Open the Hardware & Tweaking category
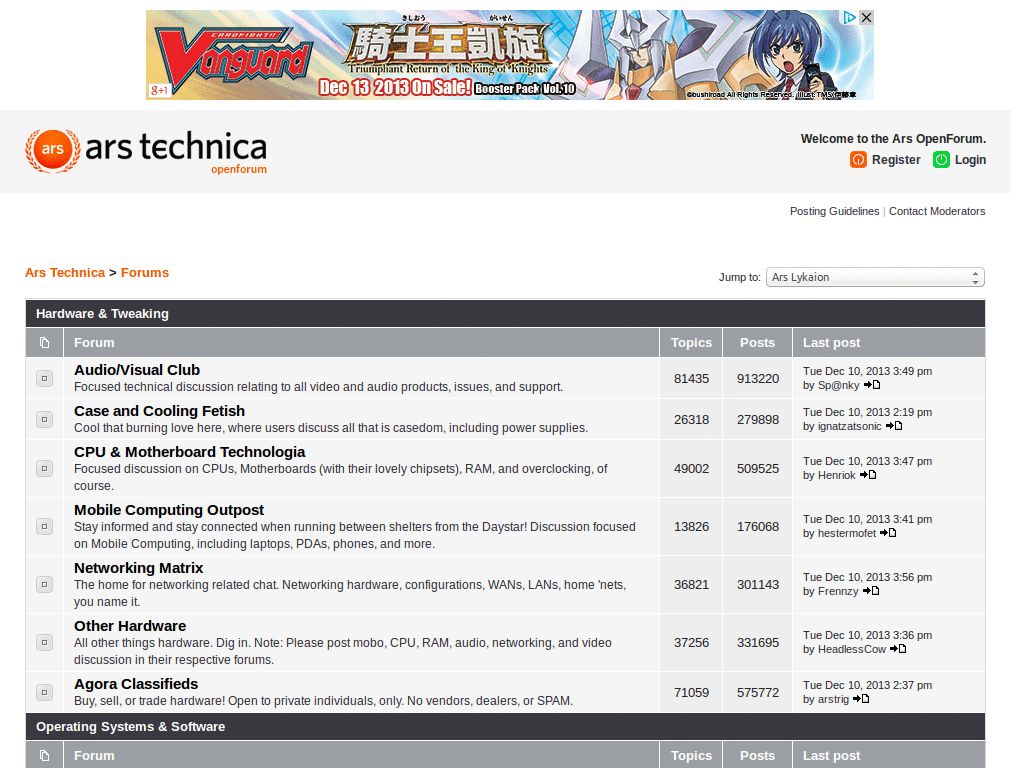 click(x=103, y=313)
